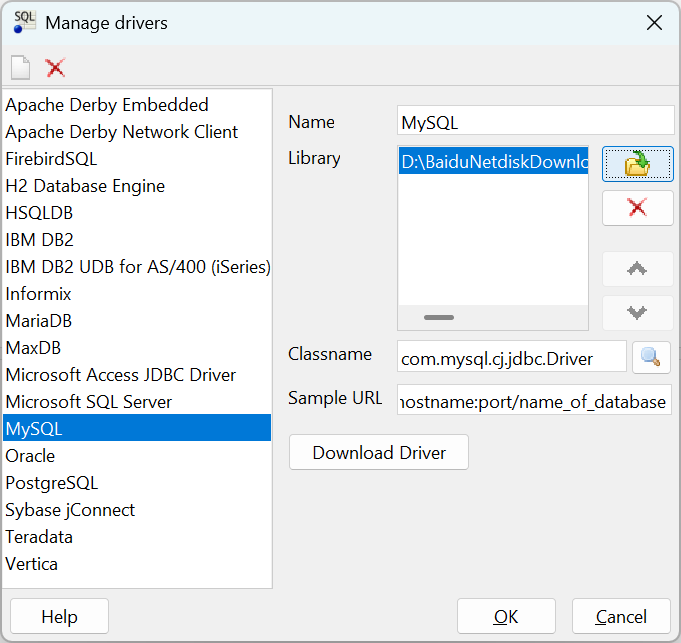Screen dimensions: 681x643
Task: Move library entry up
Action: [638, 269]
